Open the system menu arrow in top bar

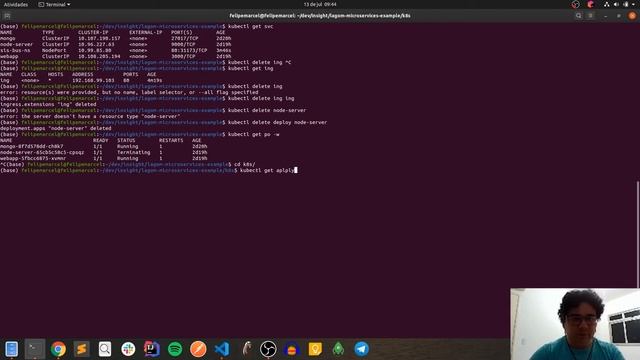coord(634,4)
